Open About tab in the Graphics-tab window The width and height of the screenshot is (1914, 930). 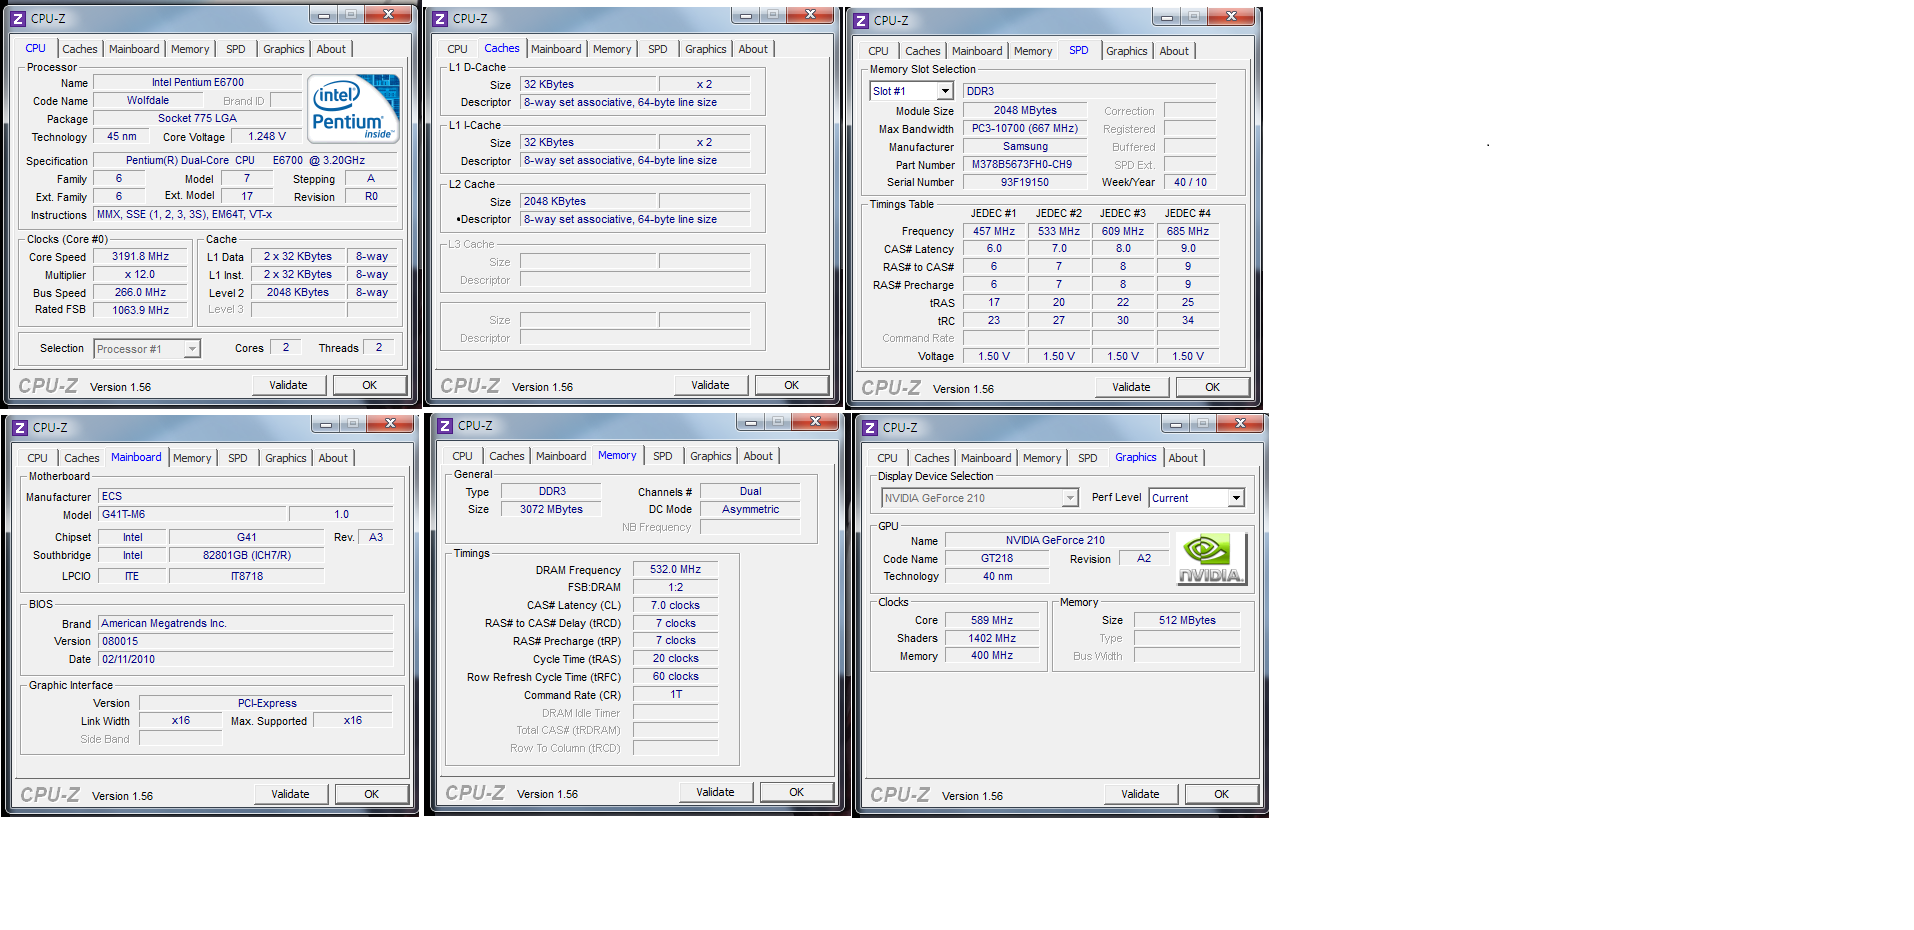tap(1183, 458)
